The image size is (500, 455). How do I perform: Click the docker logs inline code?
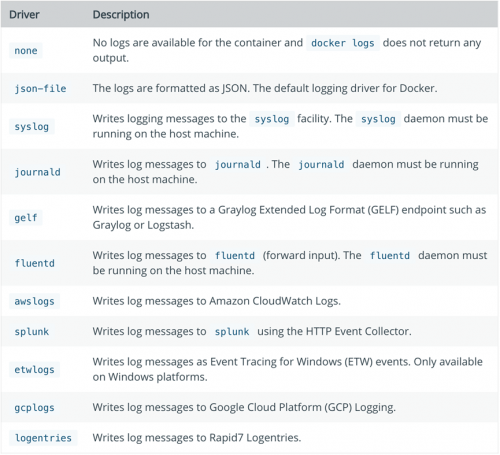pos(343,43)
